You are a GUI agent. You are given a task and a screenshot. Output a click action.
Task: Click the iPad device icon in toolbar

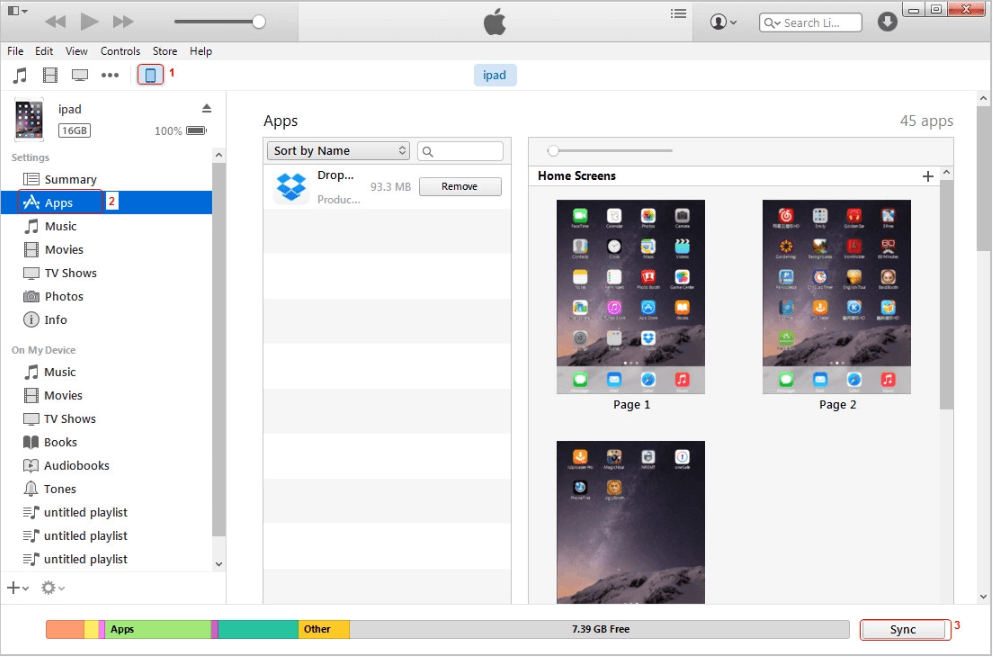(x=150, y=75)
